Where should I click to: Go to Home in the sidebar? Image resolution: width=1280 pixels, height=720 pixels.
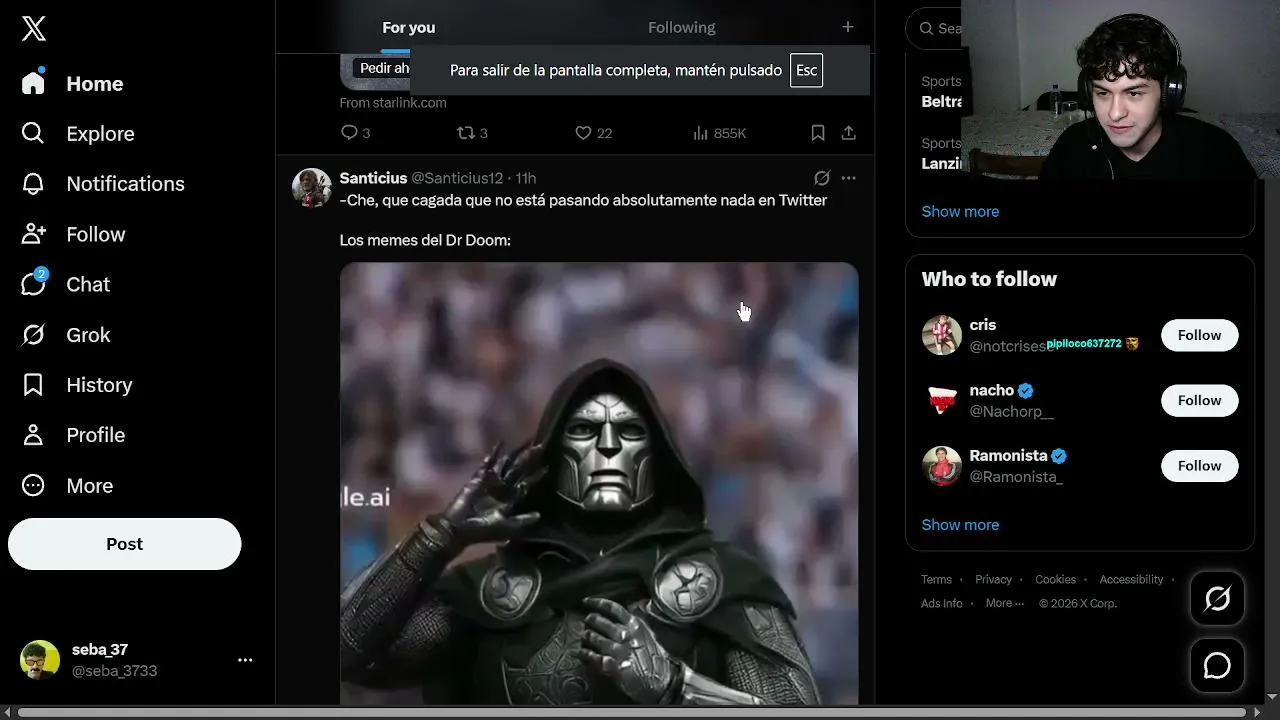(72, 84)
